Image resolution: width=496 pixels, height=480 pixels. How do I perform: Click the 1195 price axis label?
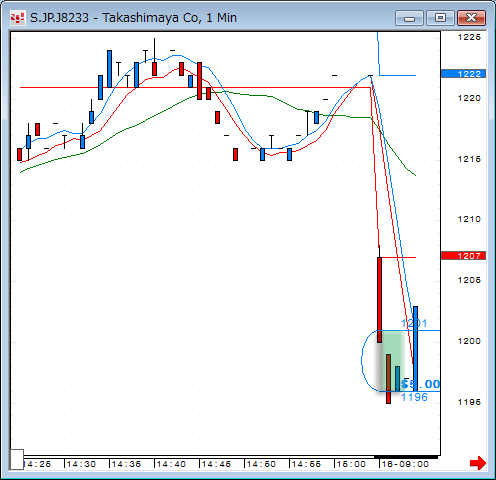click(x=469, y=402)
